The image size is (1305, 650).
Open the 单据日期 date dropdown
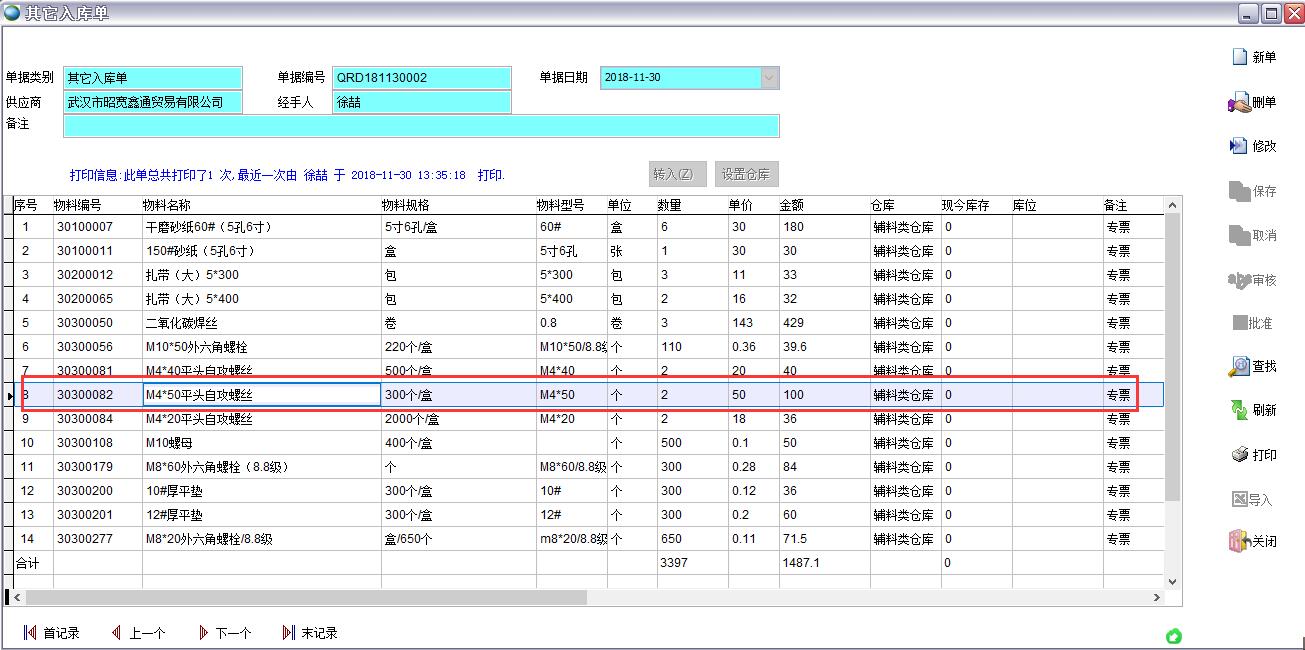769,78
